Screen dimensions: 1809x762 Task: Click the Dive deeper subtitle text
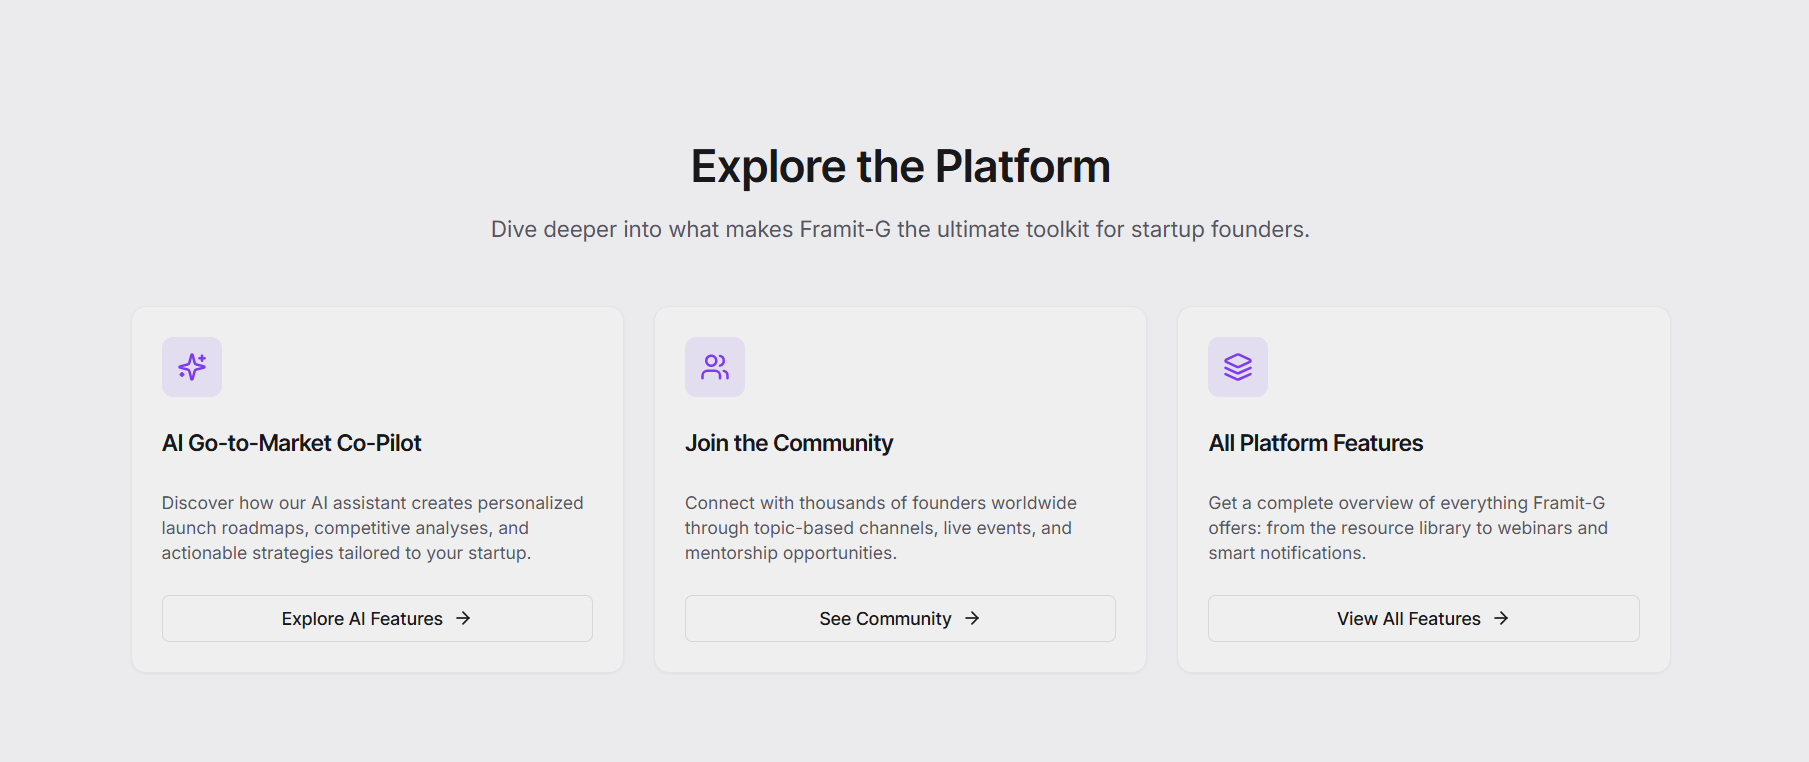(x=900, y=229)
